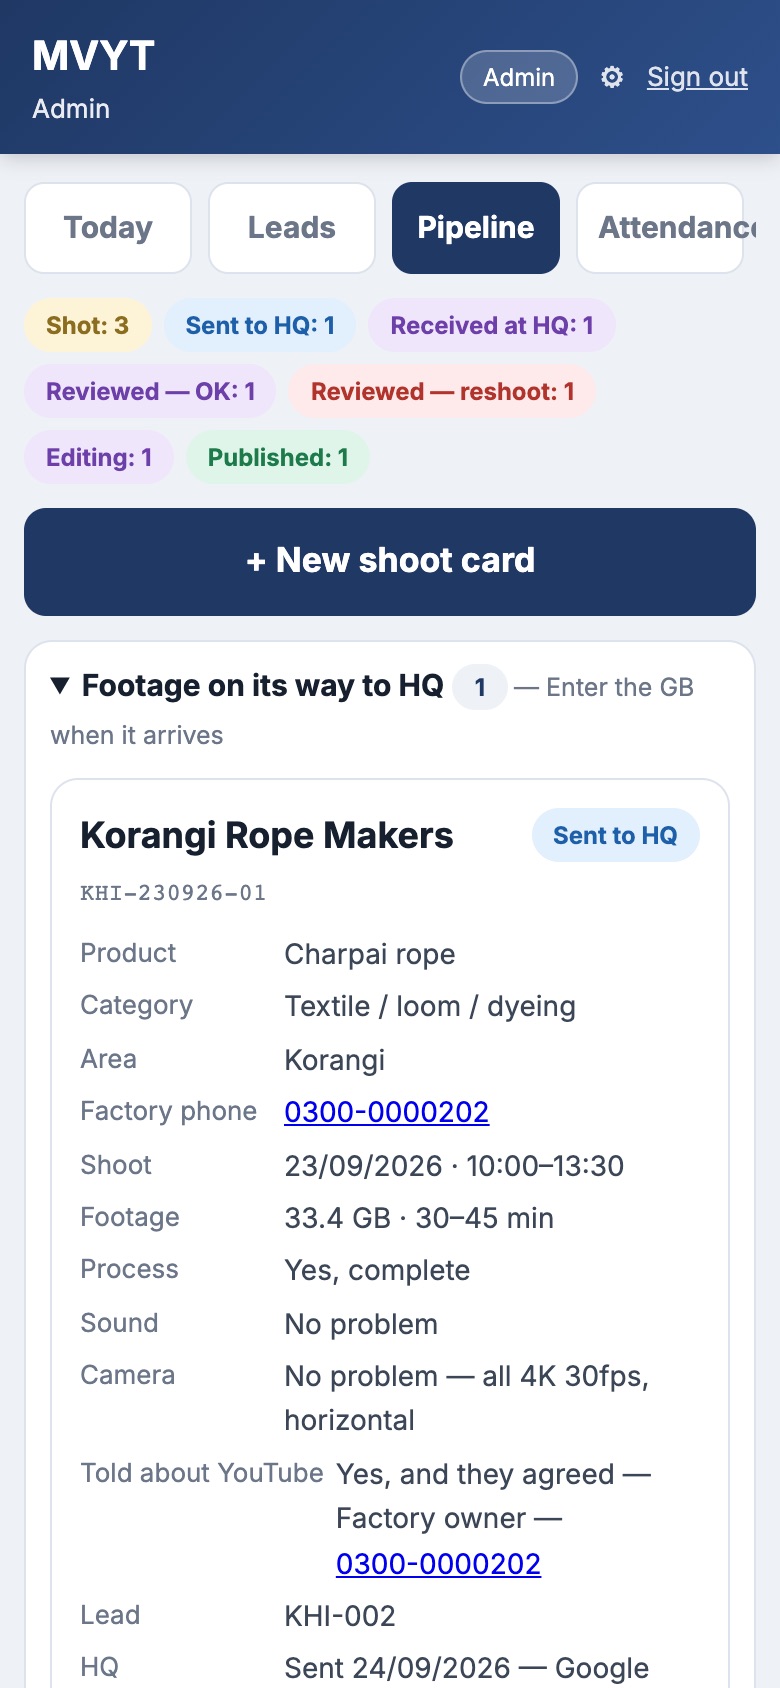This screenshot has width=780, height=1688.
Task: Click product value Charpai rope
Action: point(370,954)
